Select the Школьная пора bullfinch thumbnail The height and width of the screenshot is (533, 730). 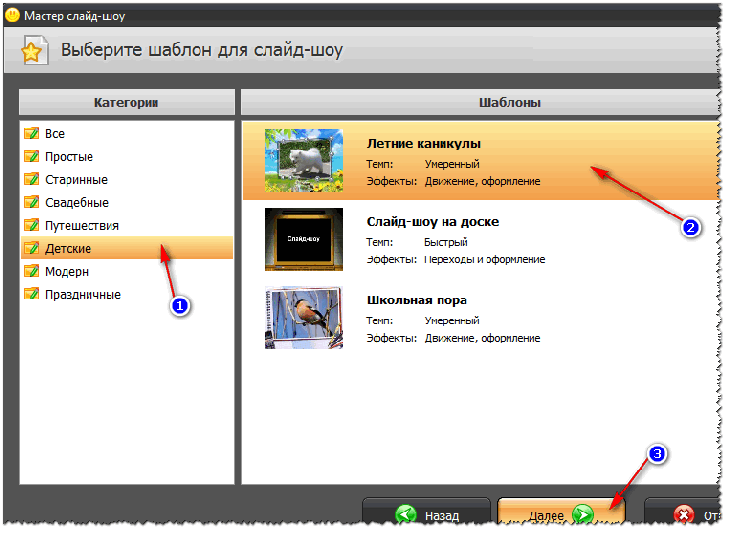click(304, 318)
